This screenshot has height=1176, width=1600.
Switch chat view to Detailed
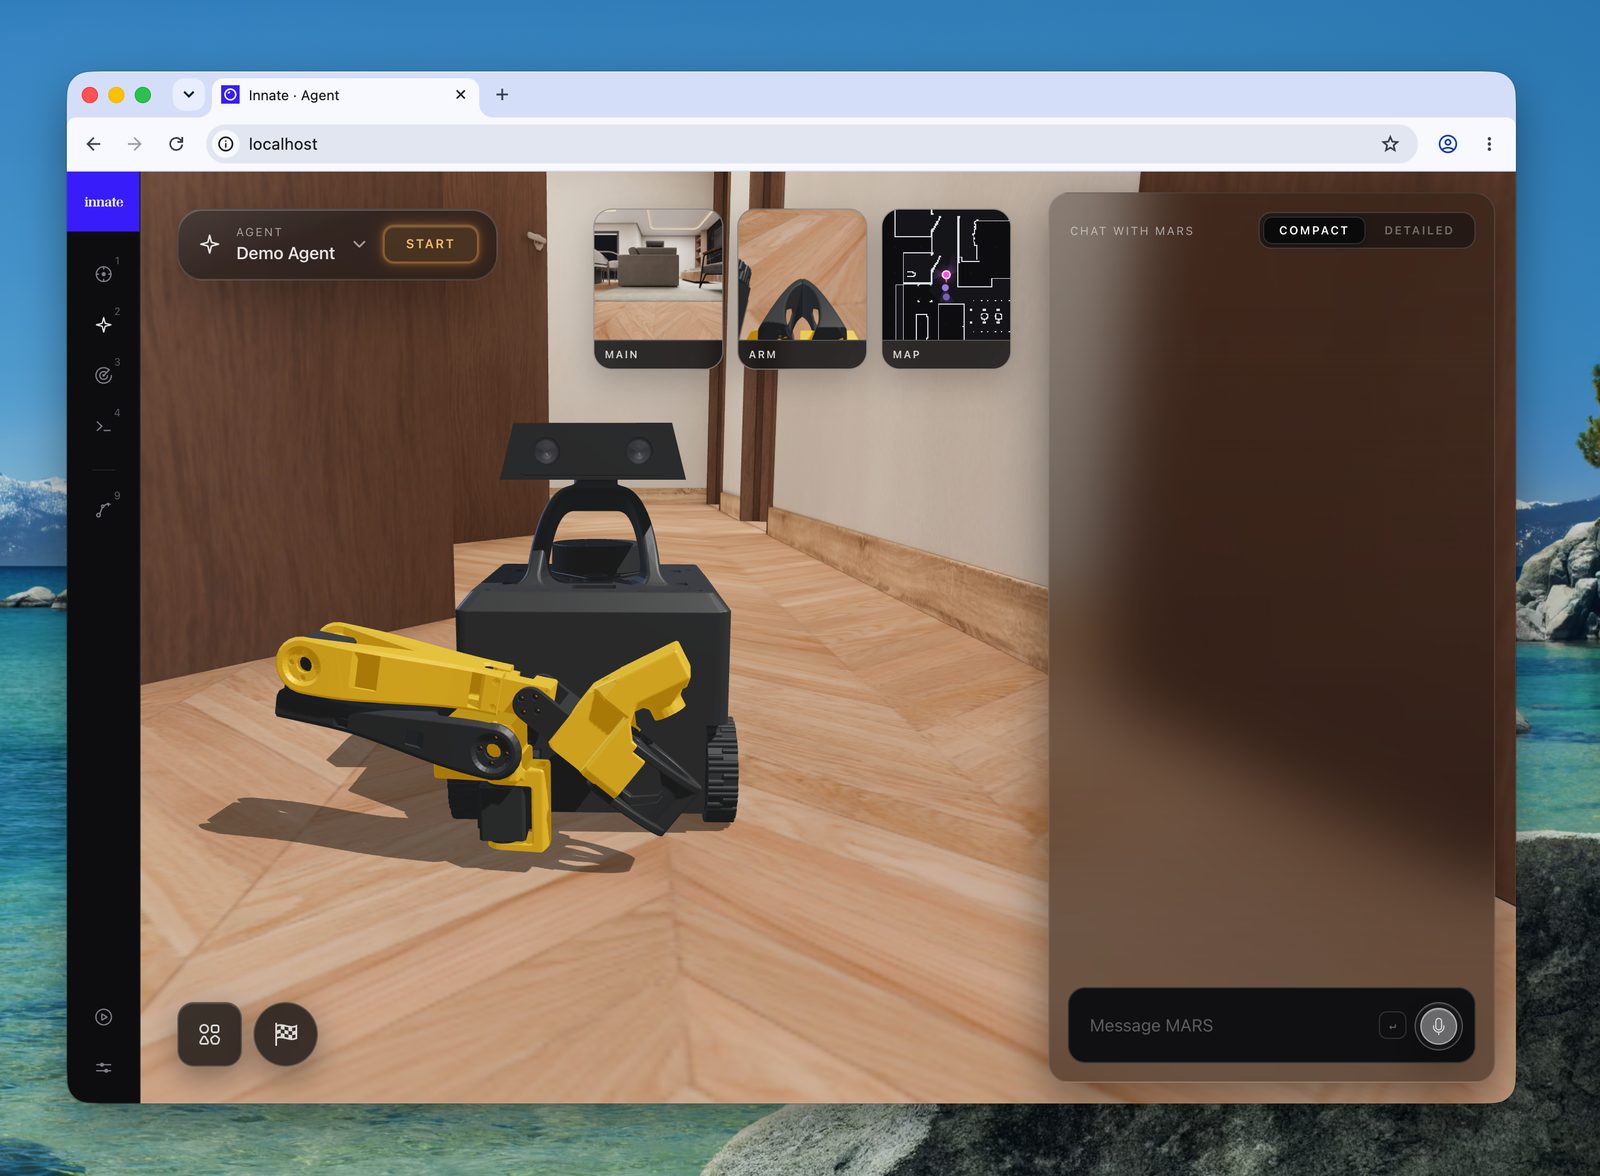[1418, 230]
